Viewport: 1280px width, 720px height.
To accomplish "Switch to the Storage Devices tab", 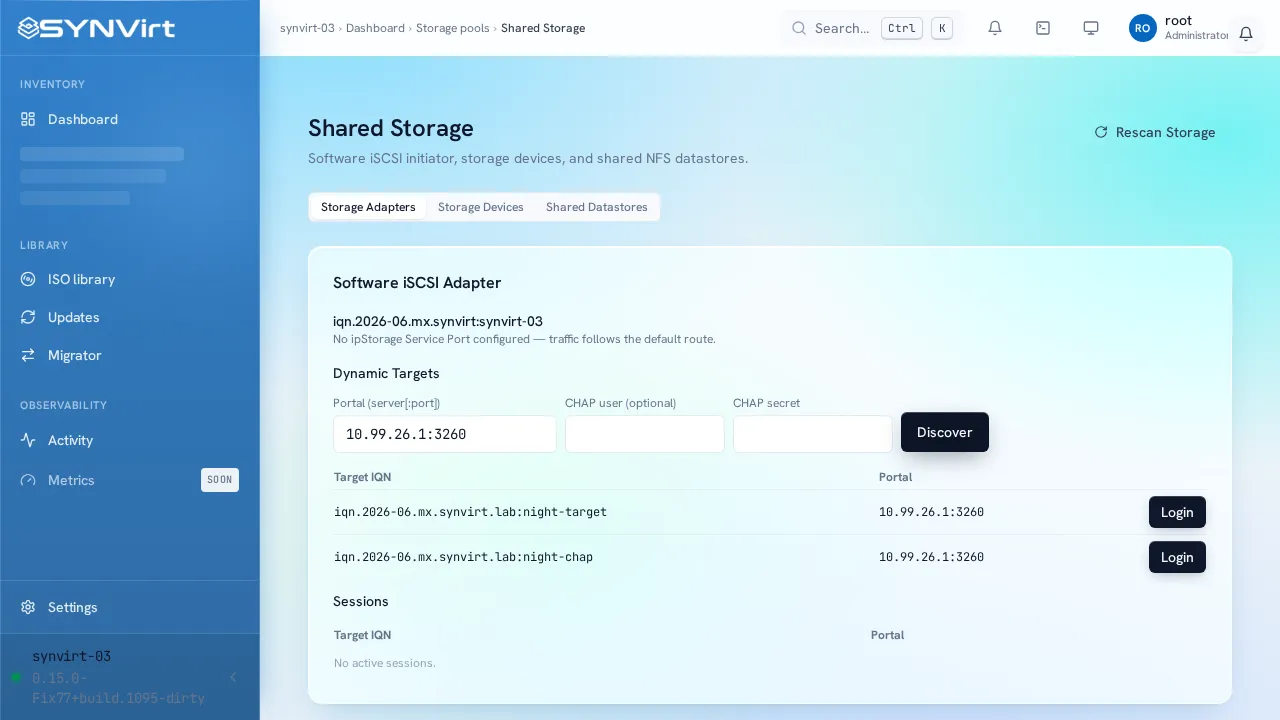I will point(481,207).
